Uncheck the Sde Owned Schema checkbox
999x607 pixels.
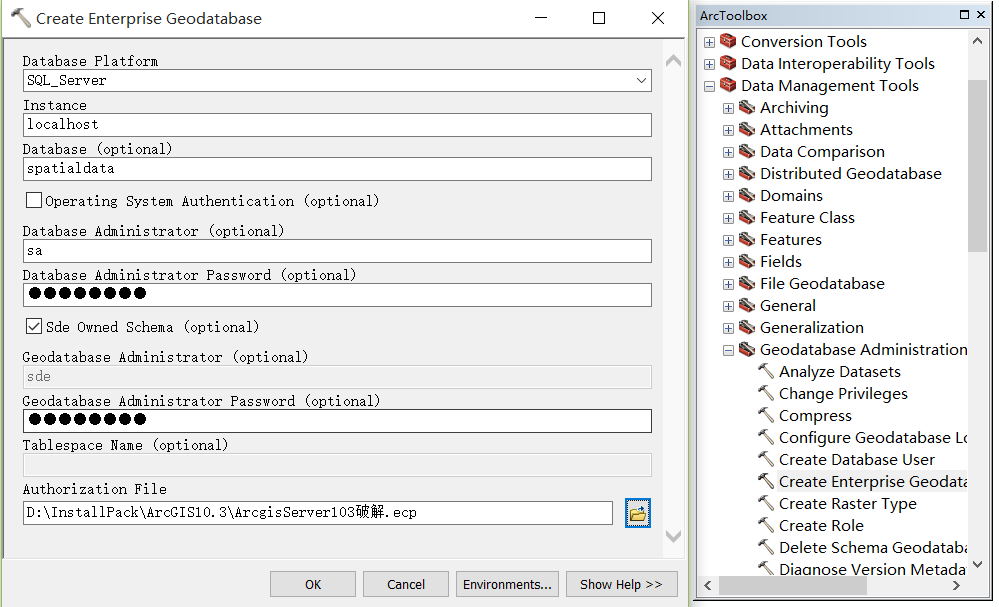(x=34, y=327)
